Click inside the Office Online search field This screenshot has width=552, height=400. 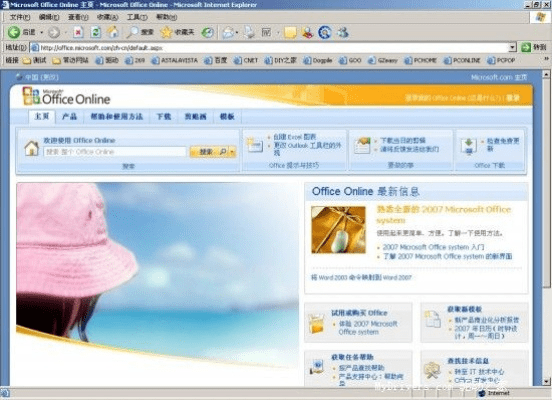[x=115, y=152]
